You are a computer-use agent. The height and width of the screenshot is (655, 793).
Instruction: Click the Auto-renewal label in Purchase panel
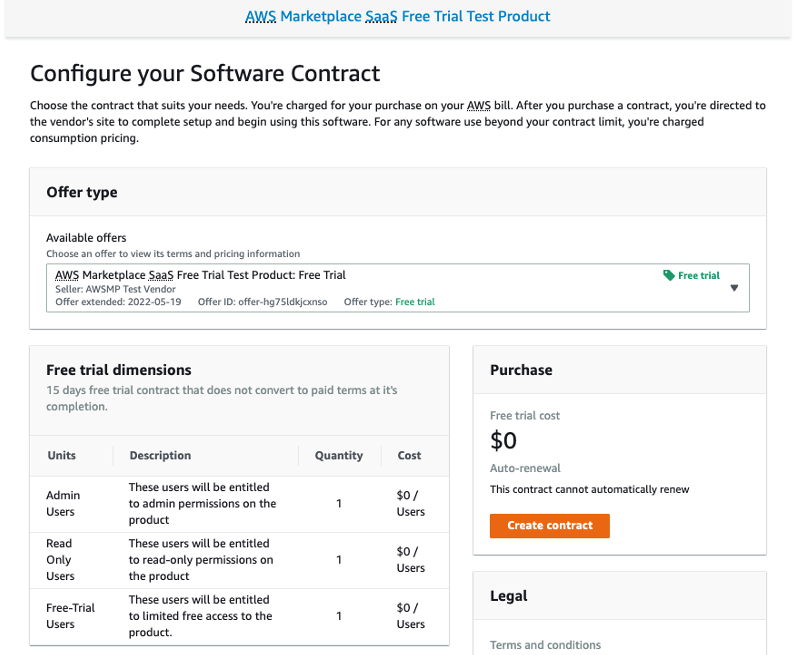tap(525, 468)
